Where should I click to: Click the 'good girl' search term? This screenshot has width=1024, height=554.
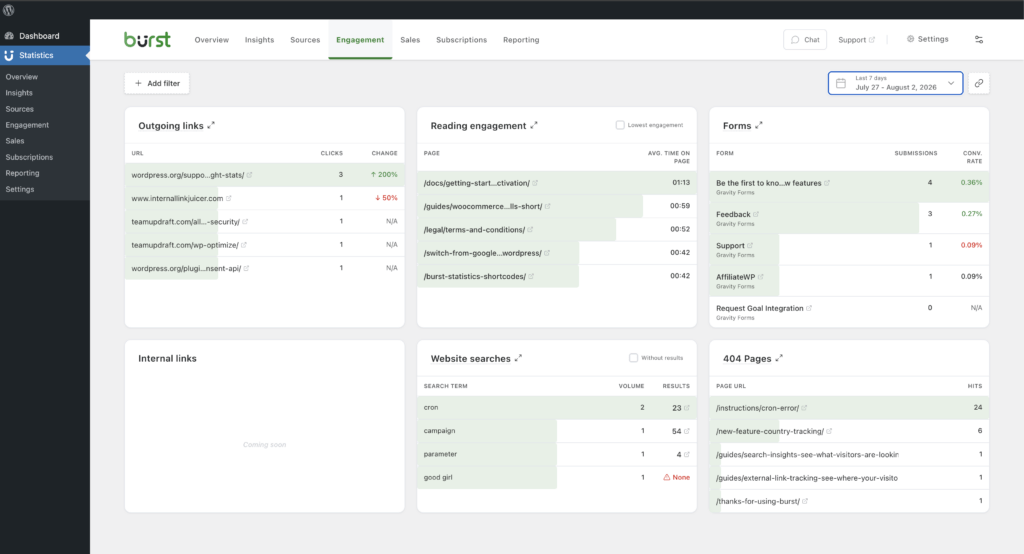(x=438, y=478)
